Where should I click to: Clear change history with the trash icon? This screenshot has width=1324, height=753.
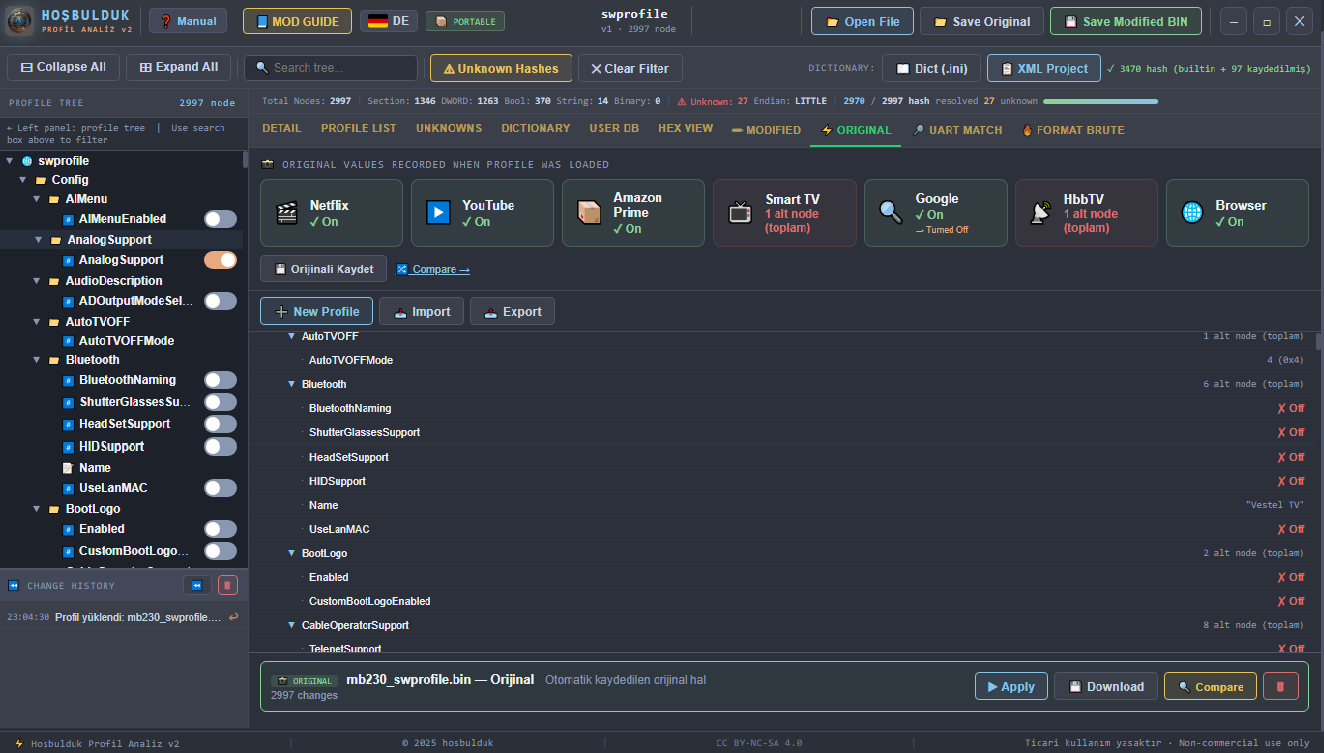pyautogui.click(x=228, y=585)
